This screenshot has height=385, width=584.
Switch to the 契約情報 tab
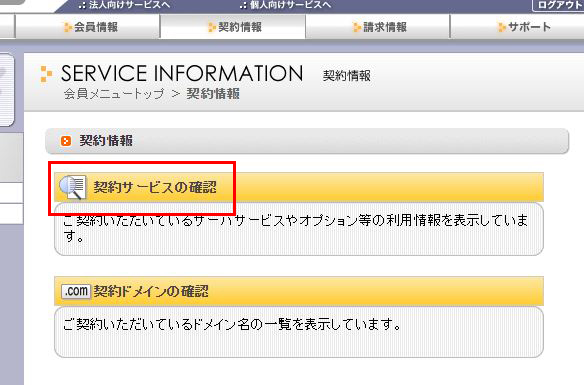click(x=233, y=27)
